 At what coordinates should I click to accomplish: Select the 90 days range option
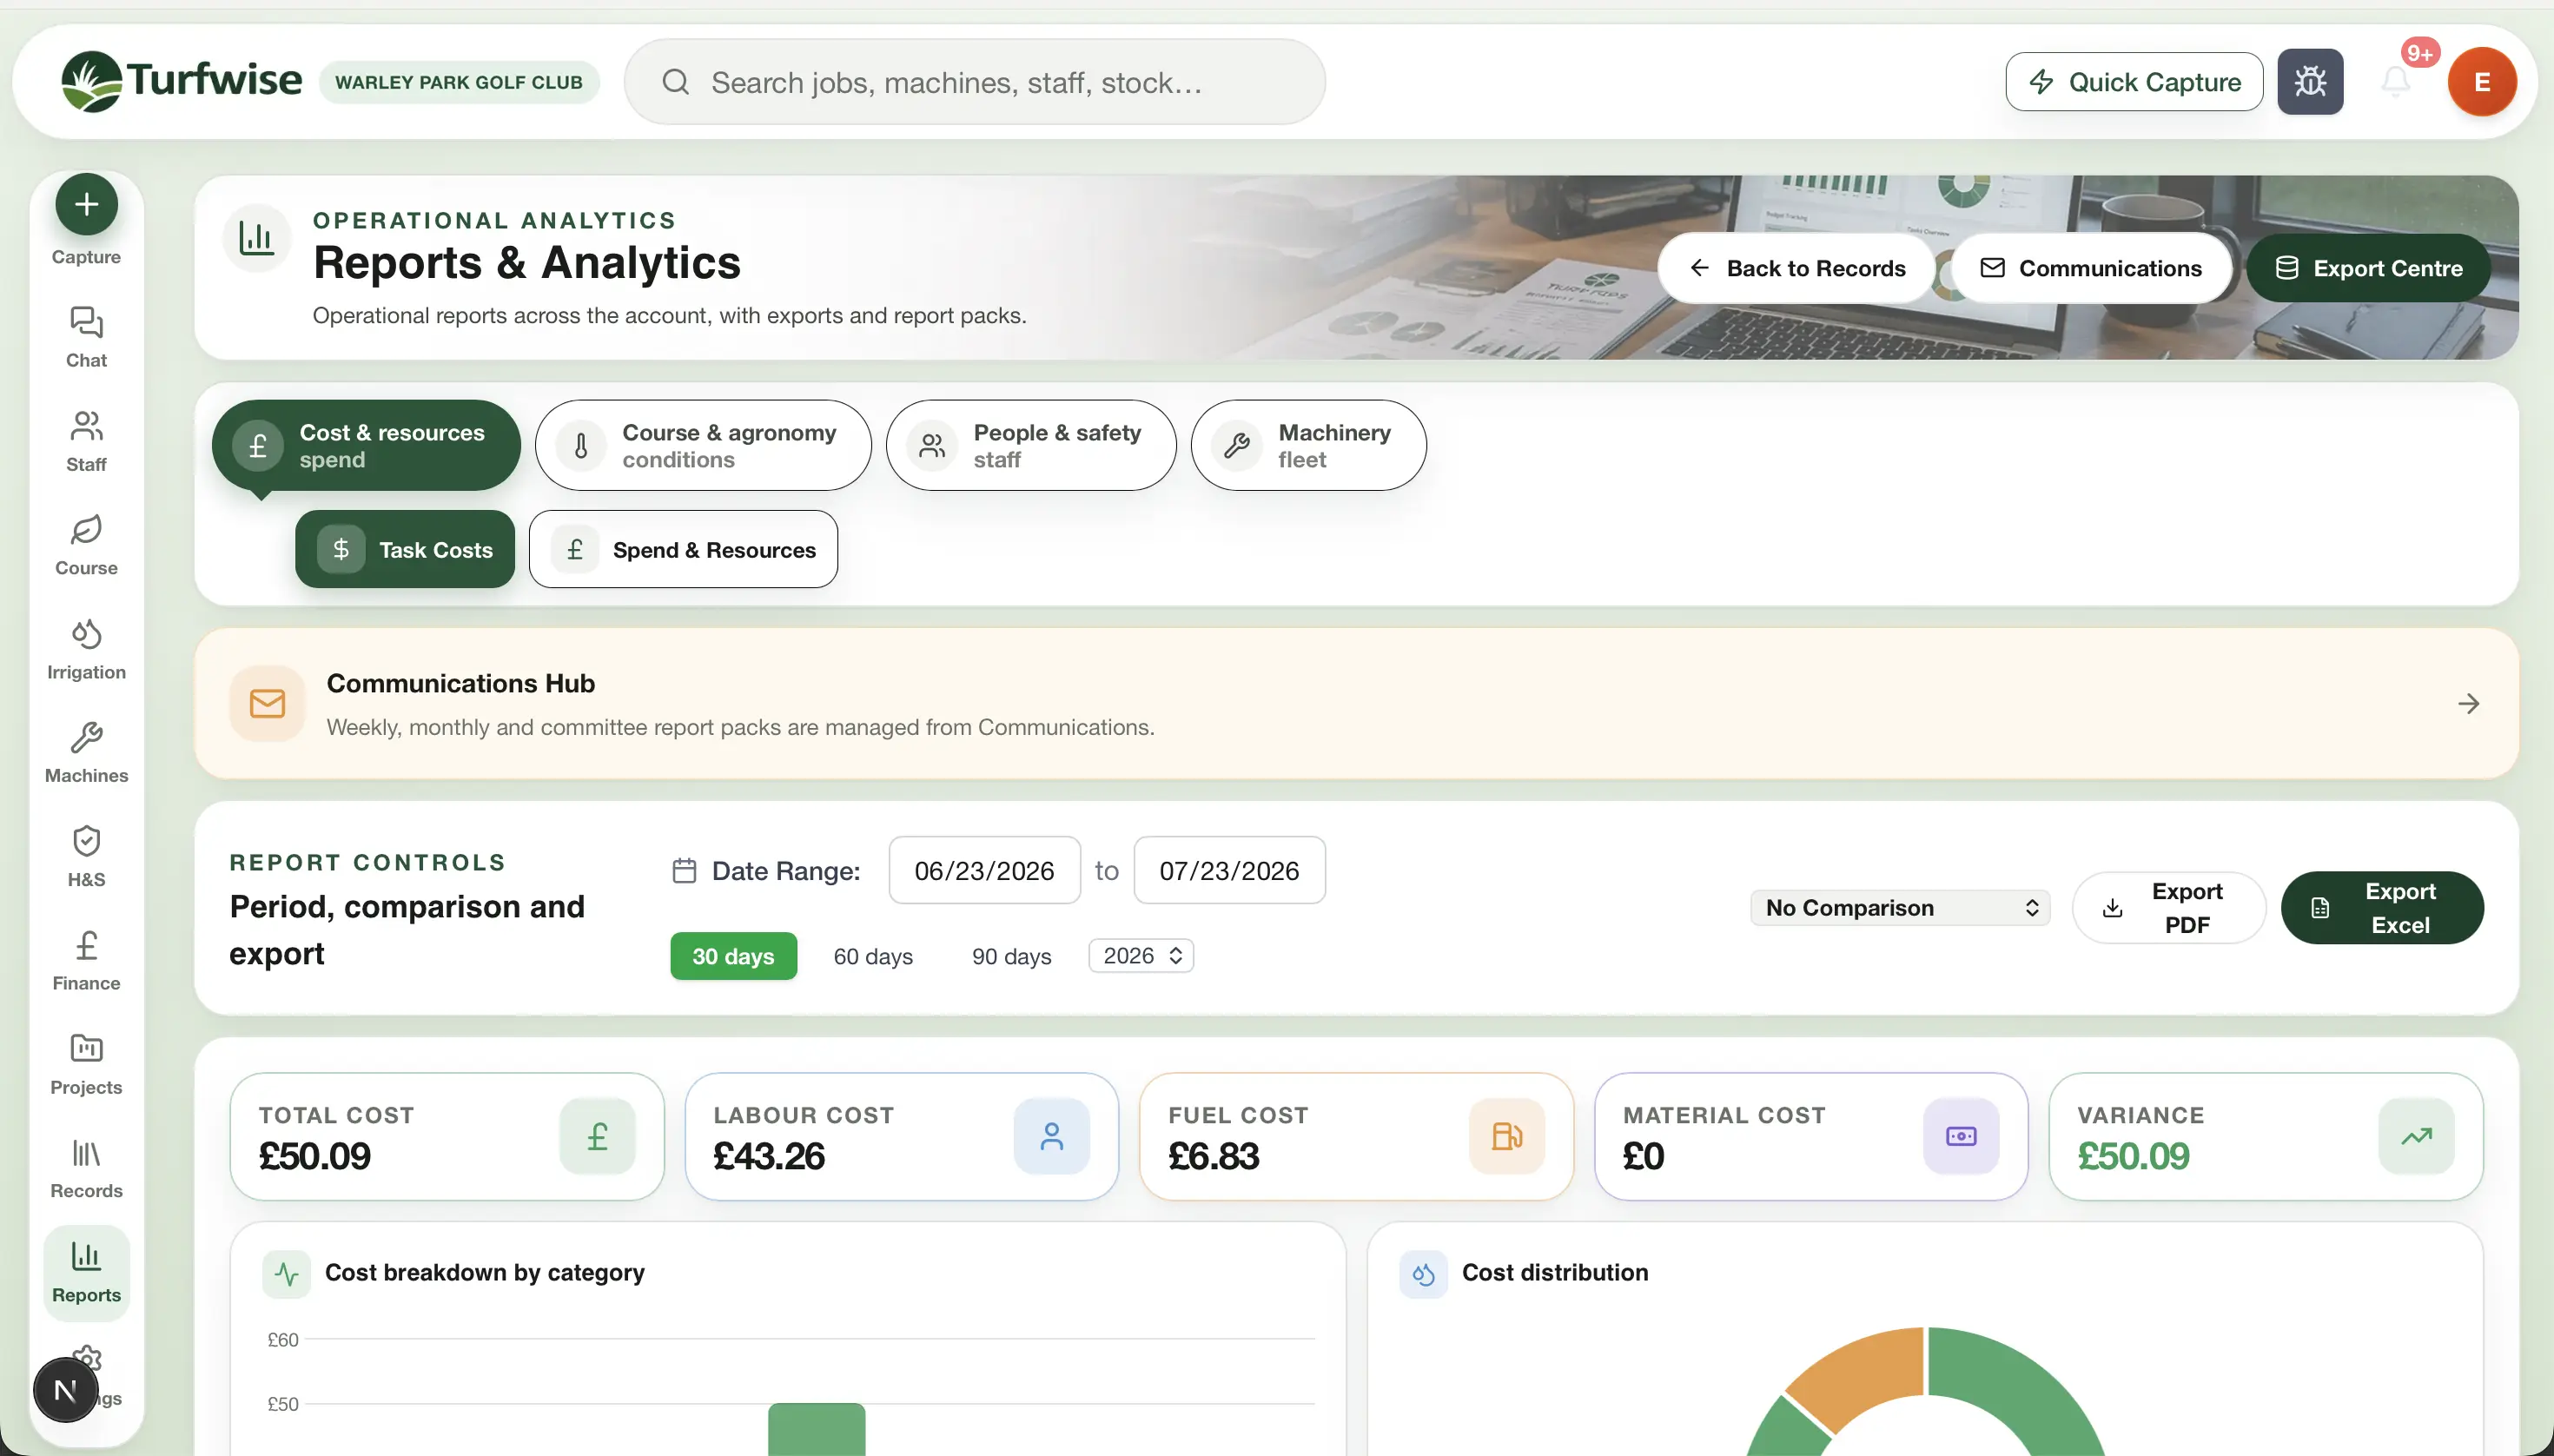(x=1011, y=956)
